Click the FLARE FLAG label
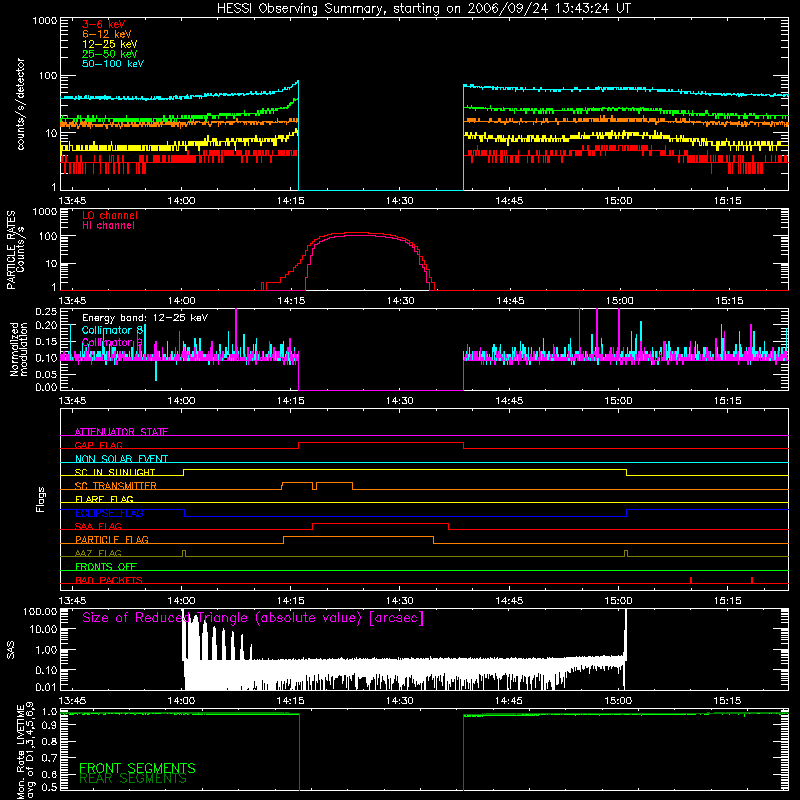Screen dimensions: 800x800 coord(104,499)
